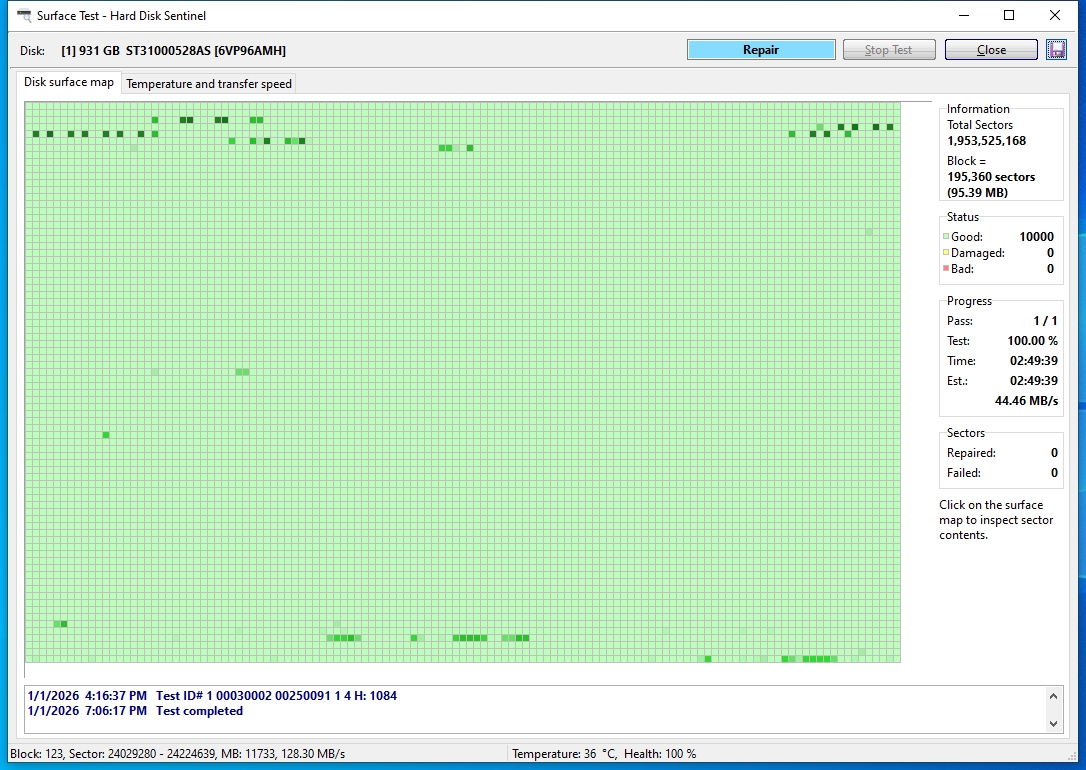
Task: Click the green Good status swatch
Action: point(946,237)
